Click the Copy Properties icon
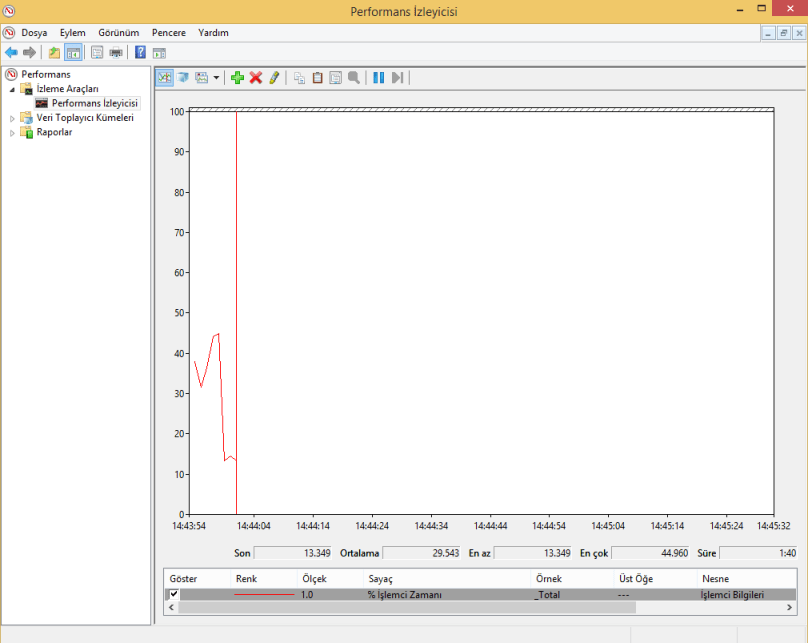The width and height of the screenshot is (808, 643). click(x=300, y=77)
